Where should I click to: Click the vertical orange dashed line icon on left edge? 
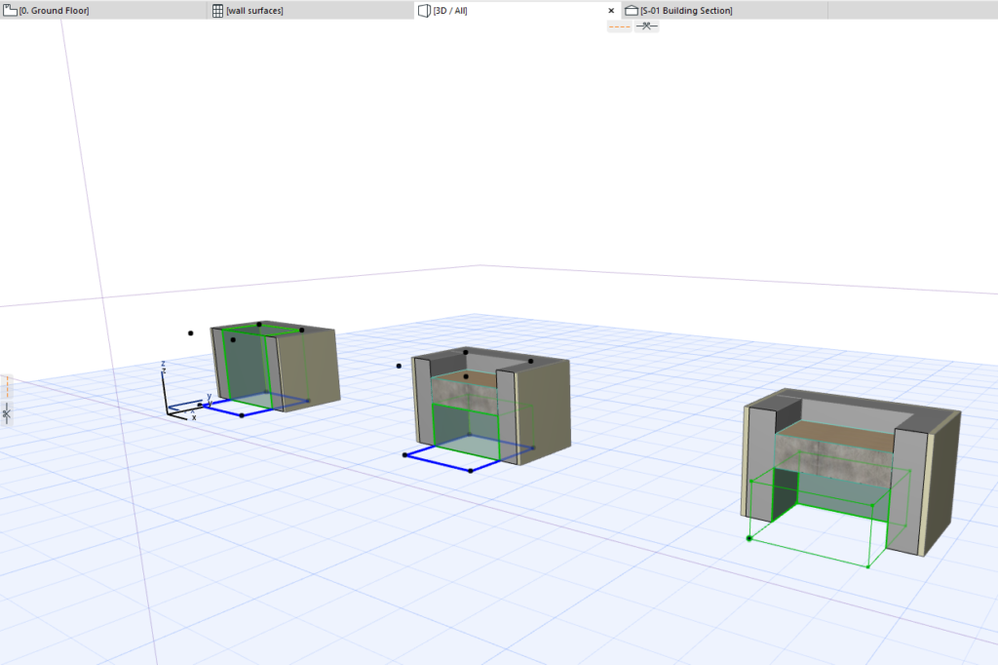pyautogui.click(x=6, y=387)
